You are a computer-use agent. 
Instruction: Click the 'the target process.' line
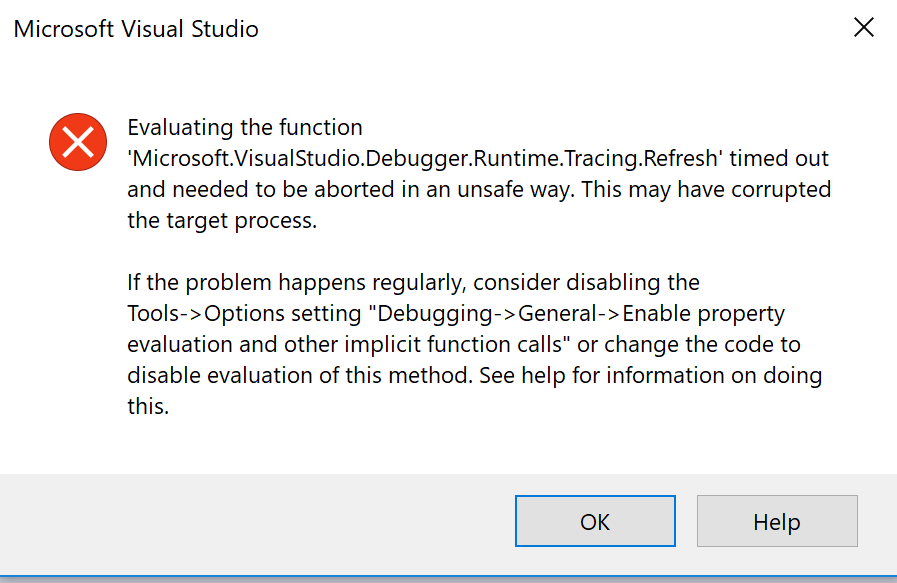click(222, 221)
